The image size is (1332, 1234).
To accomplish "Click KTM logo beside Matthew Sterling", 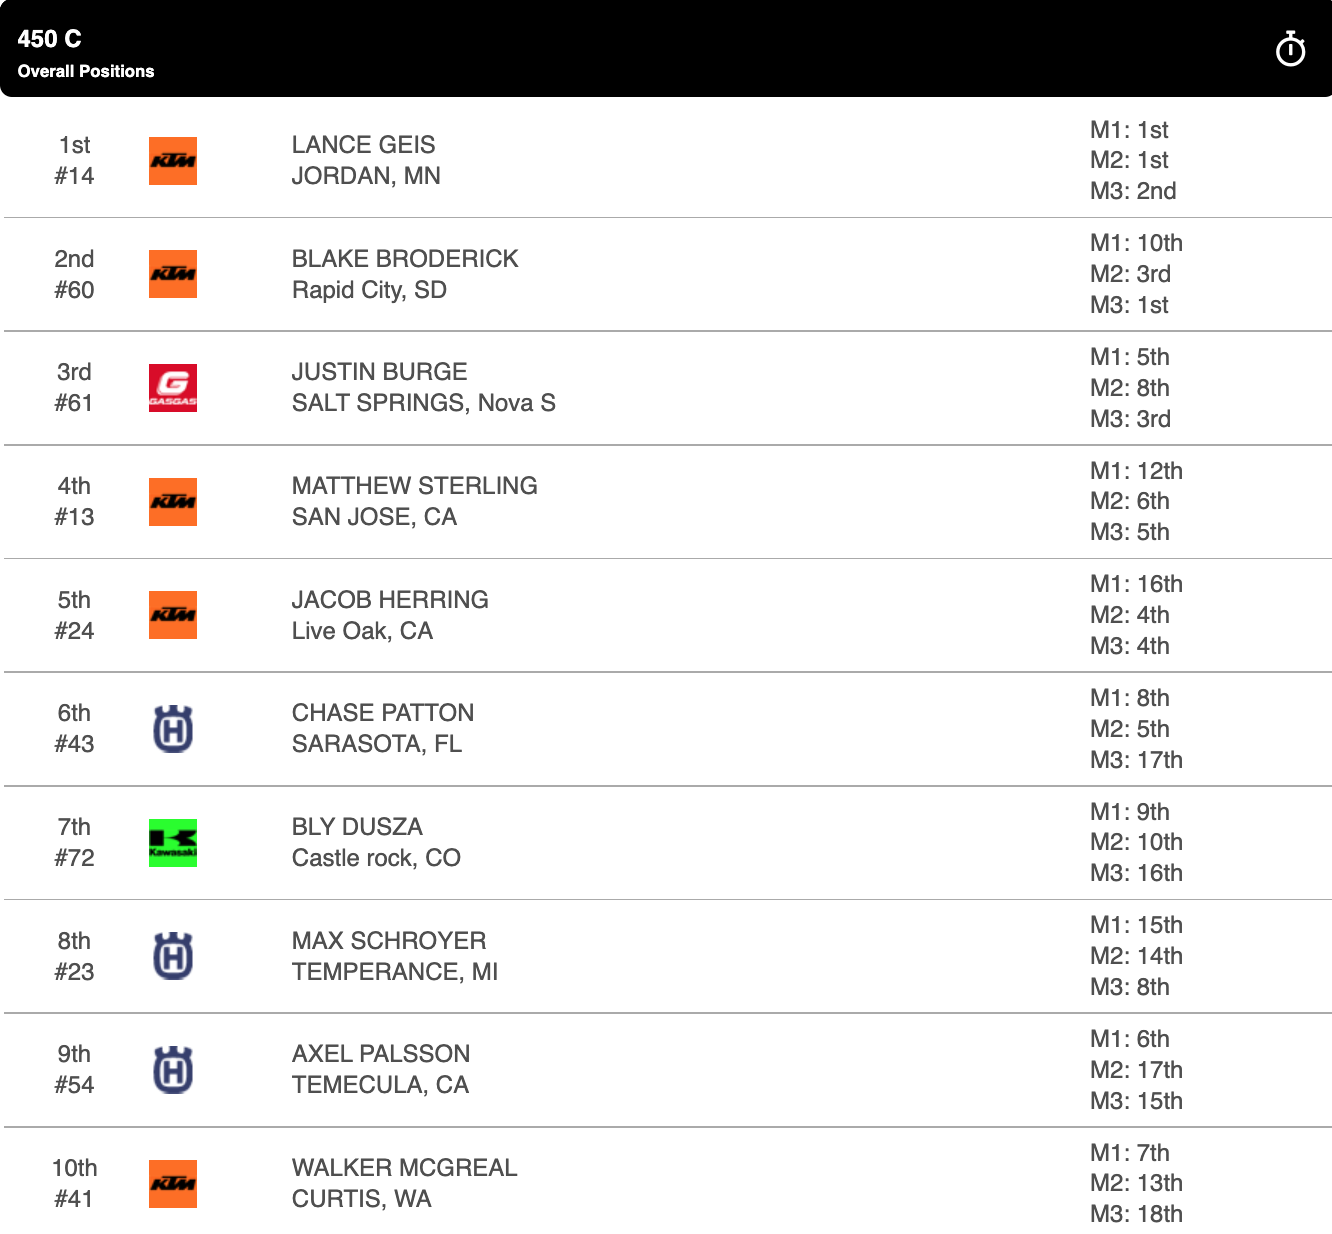I will tap(173, 502).
